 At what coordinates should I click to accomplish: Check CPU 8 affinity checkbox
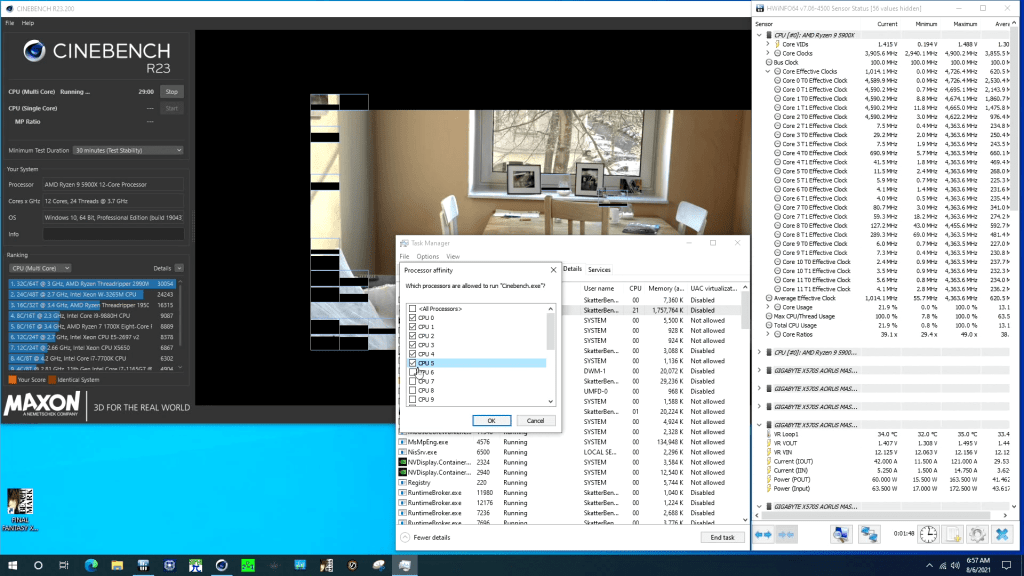412,391
